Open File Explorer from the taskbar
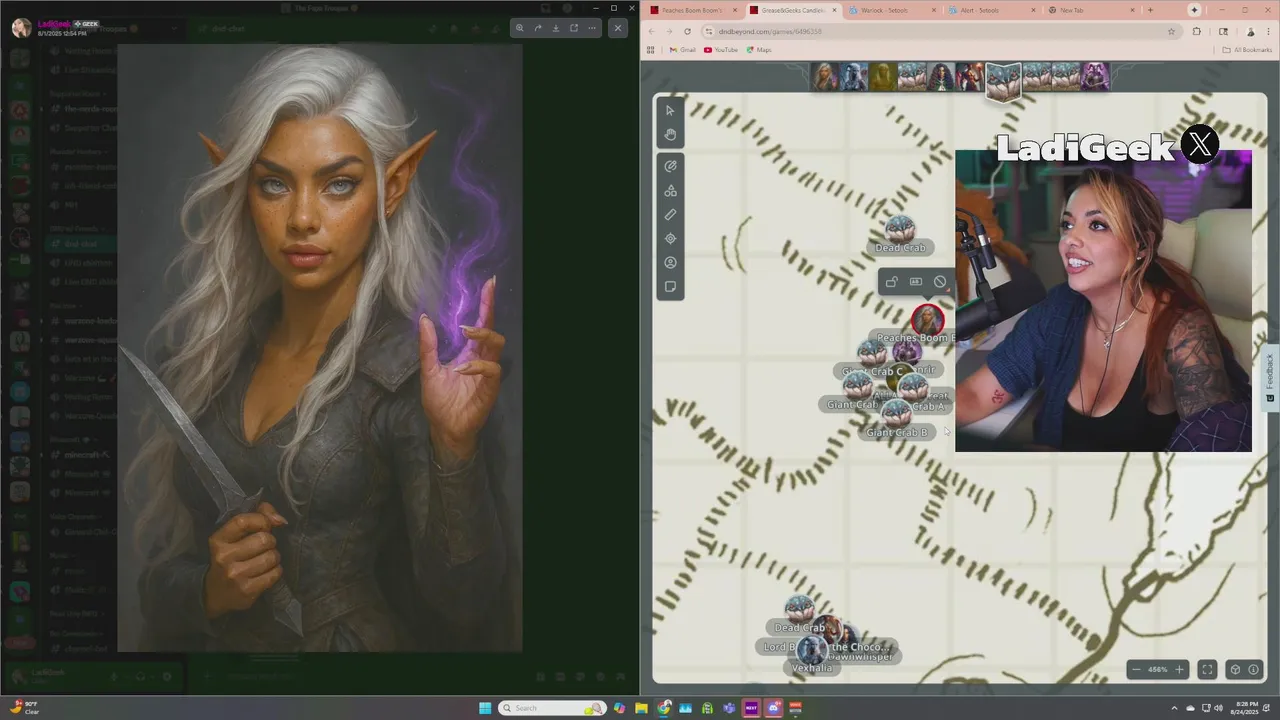The height and width of the screenshot is (720, 1280). click(641, 708)
